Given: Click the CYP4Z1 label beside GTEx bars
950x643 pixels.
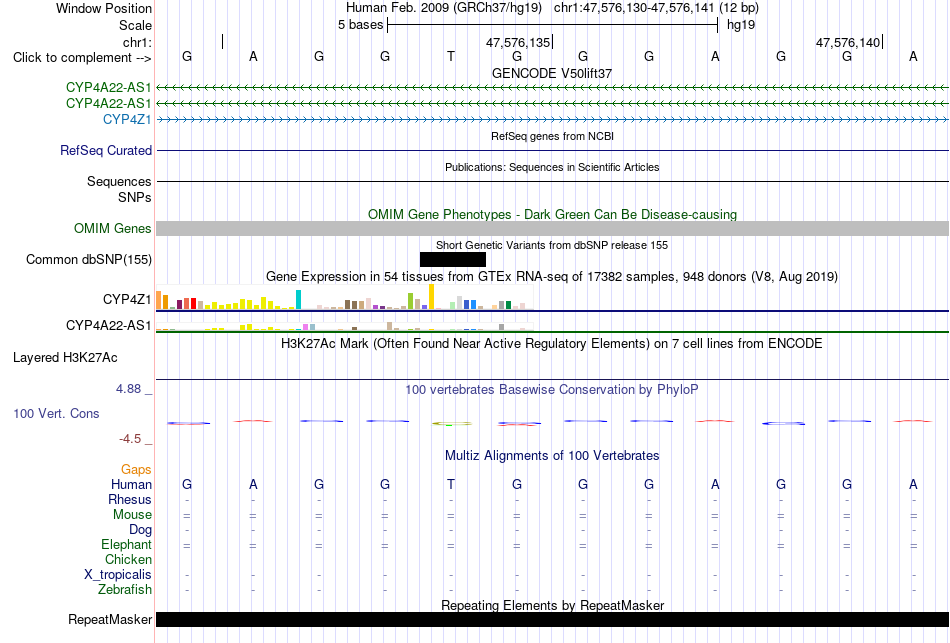Looking at the screenshot, I should coord(127,299).
